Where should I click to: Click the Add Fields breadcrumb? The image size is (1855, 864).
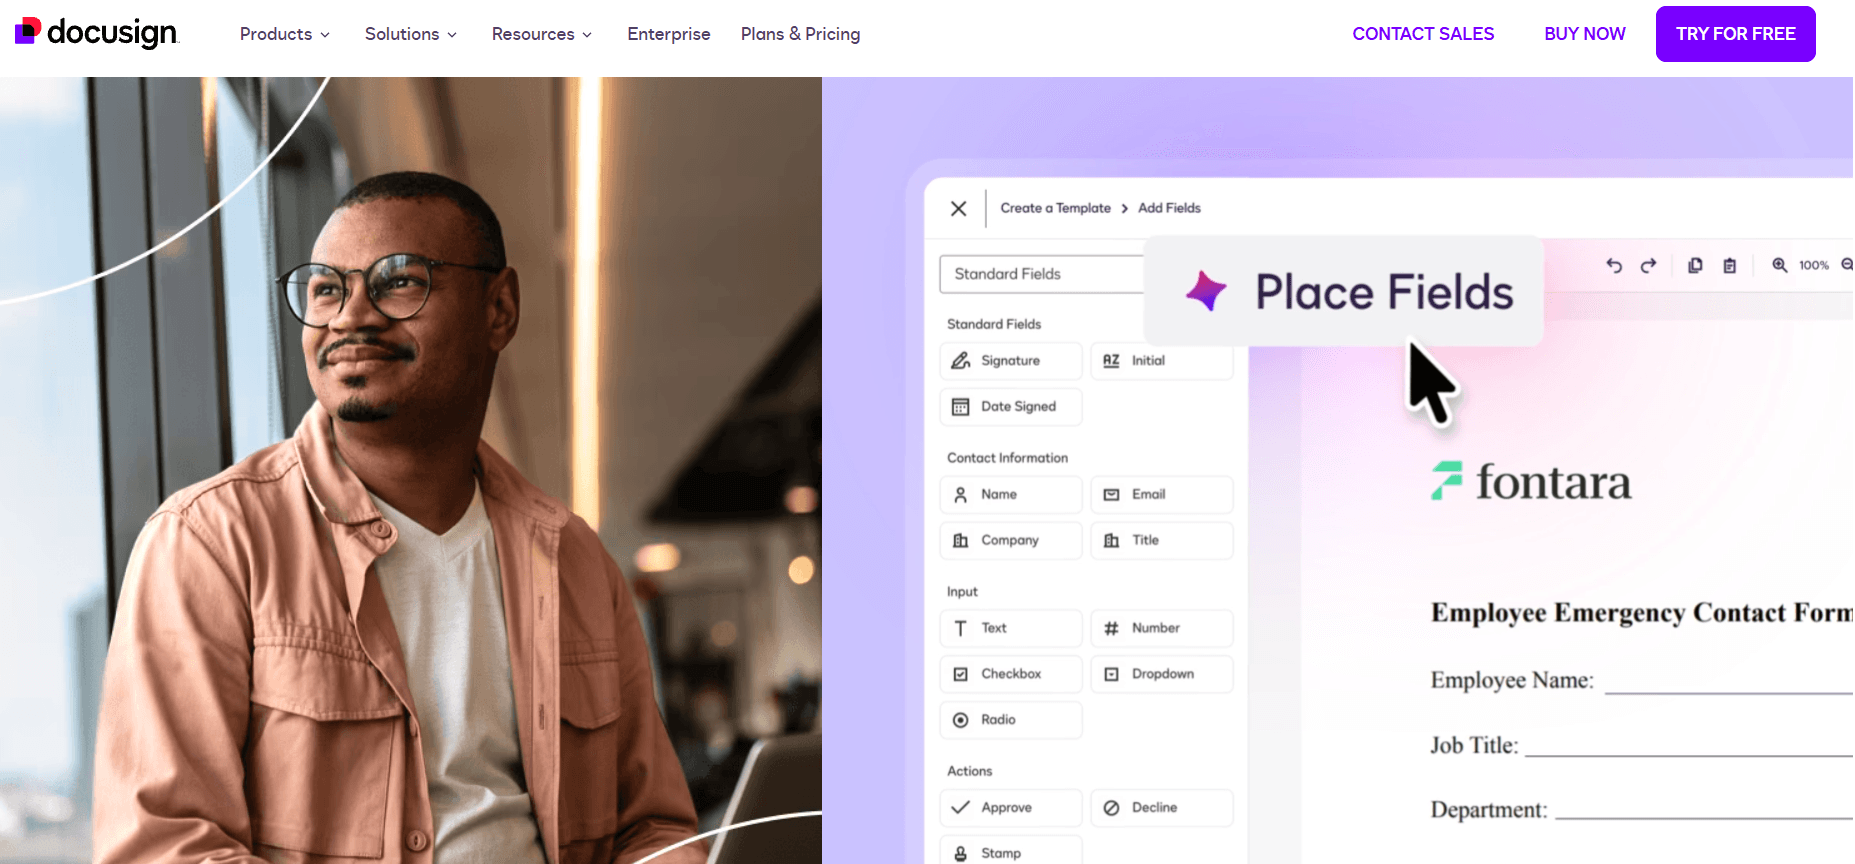pyautogui.click(x=1169, y=208)
